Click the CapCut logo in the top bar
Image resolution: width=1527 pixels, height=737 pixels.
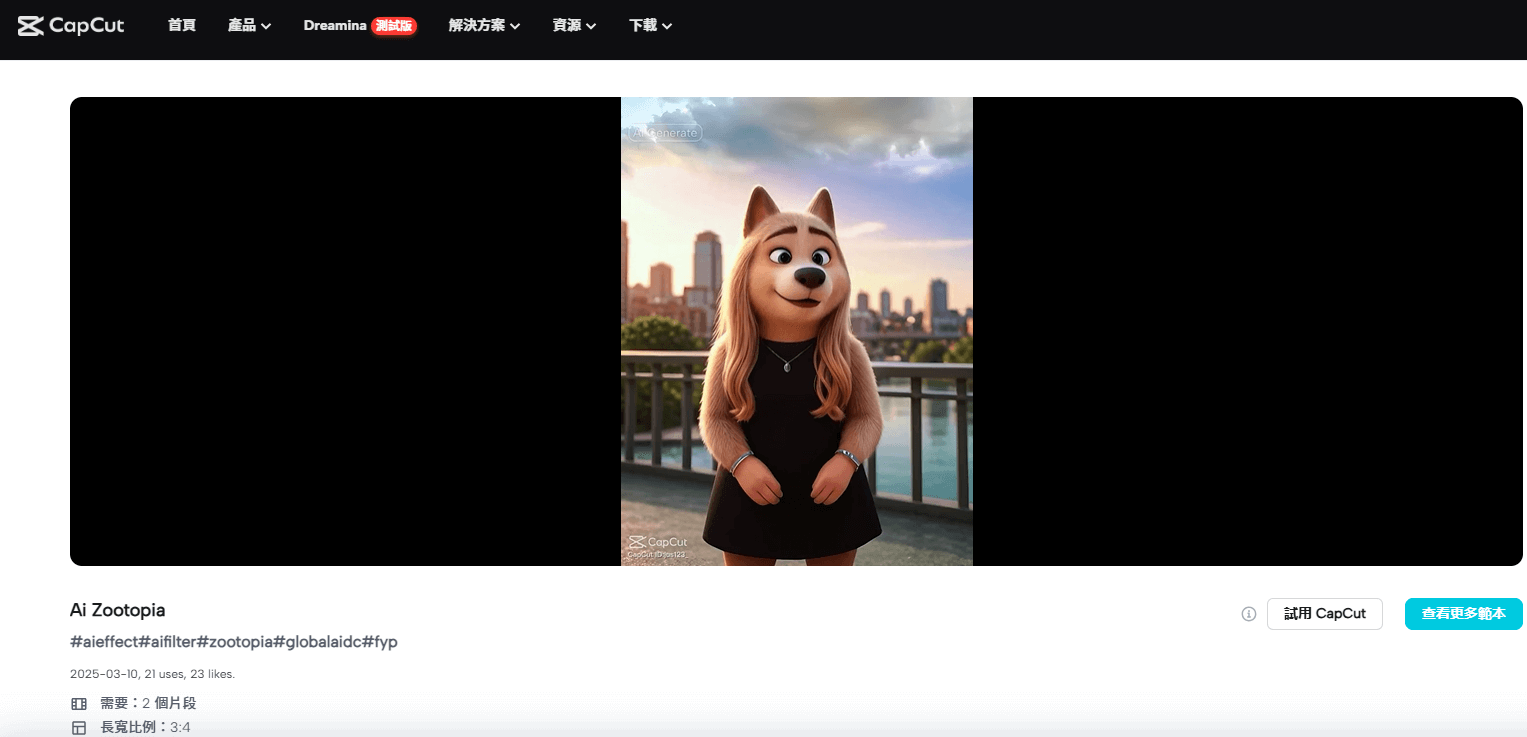70,24
